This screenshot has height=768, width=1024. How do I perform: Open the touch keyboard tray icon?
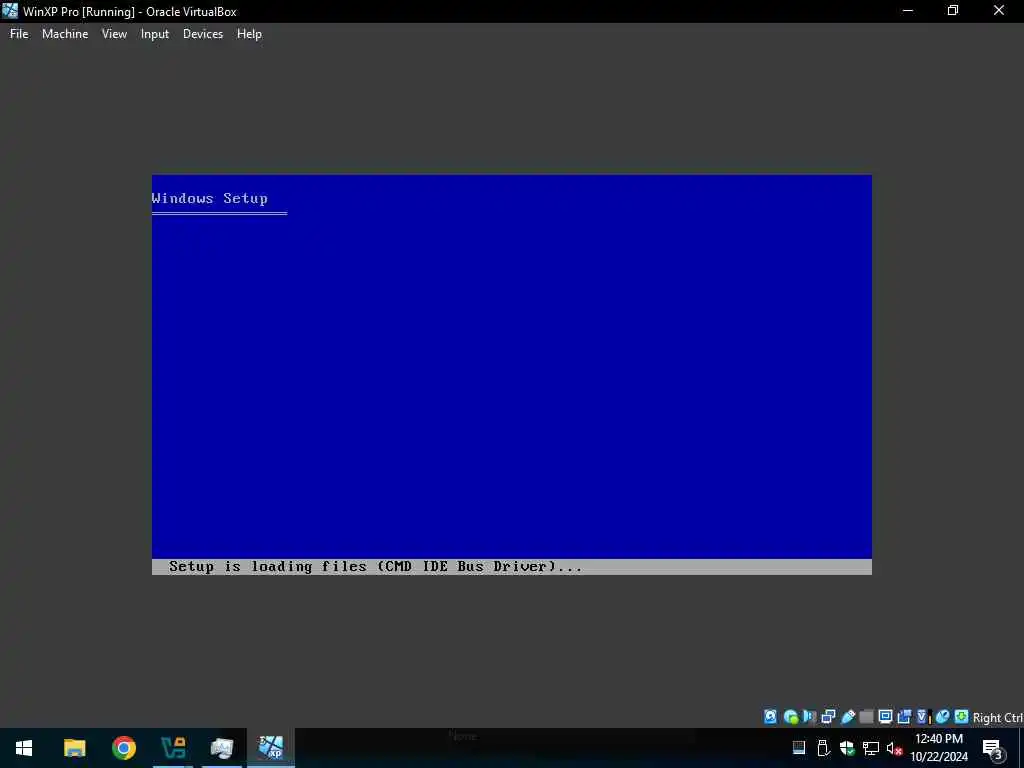[x=799, y=748]
